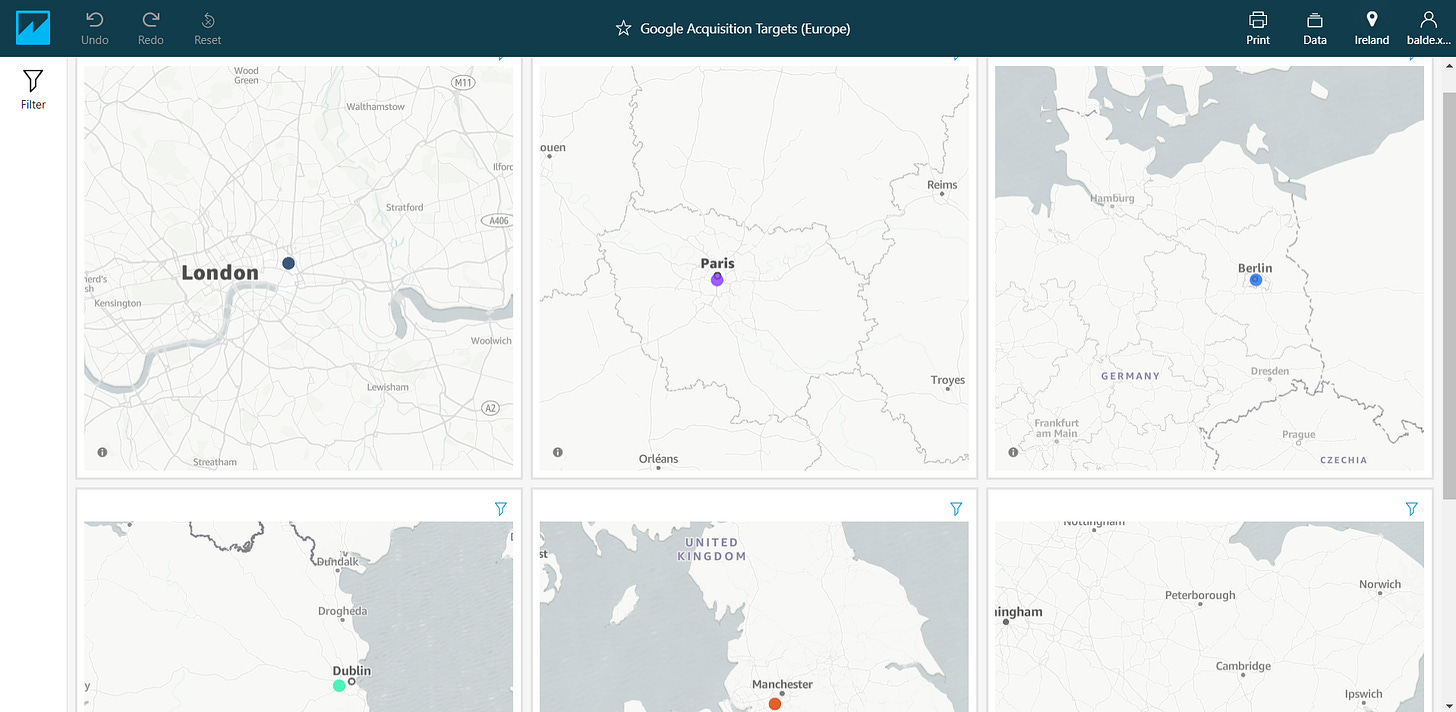Viewport: 1456px width, 712px height.
Task: Click the 'CZECHIA' country label
Action: (1343, 460)
